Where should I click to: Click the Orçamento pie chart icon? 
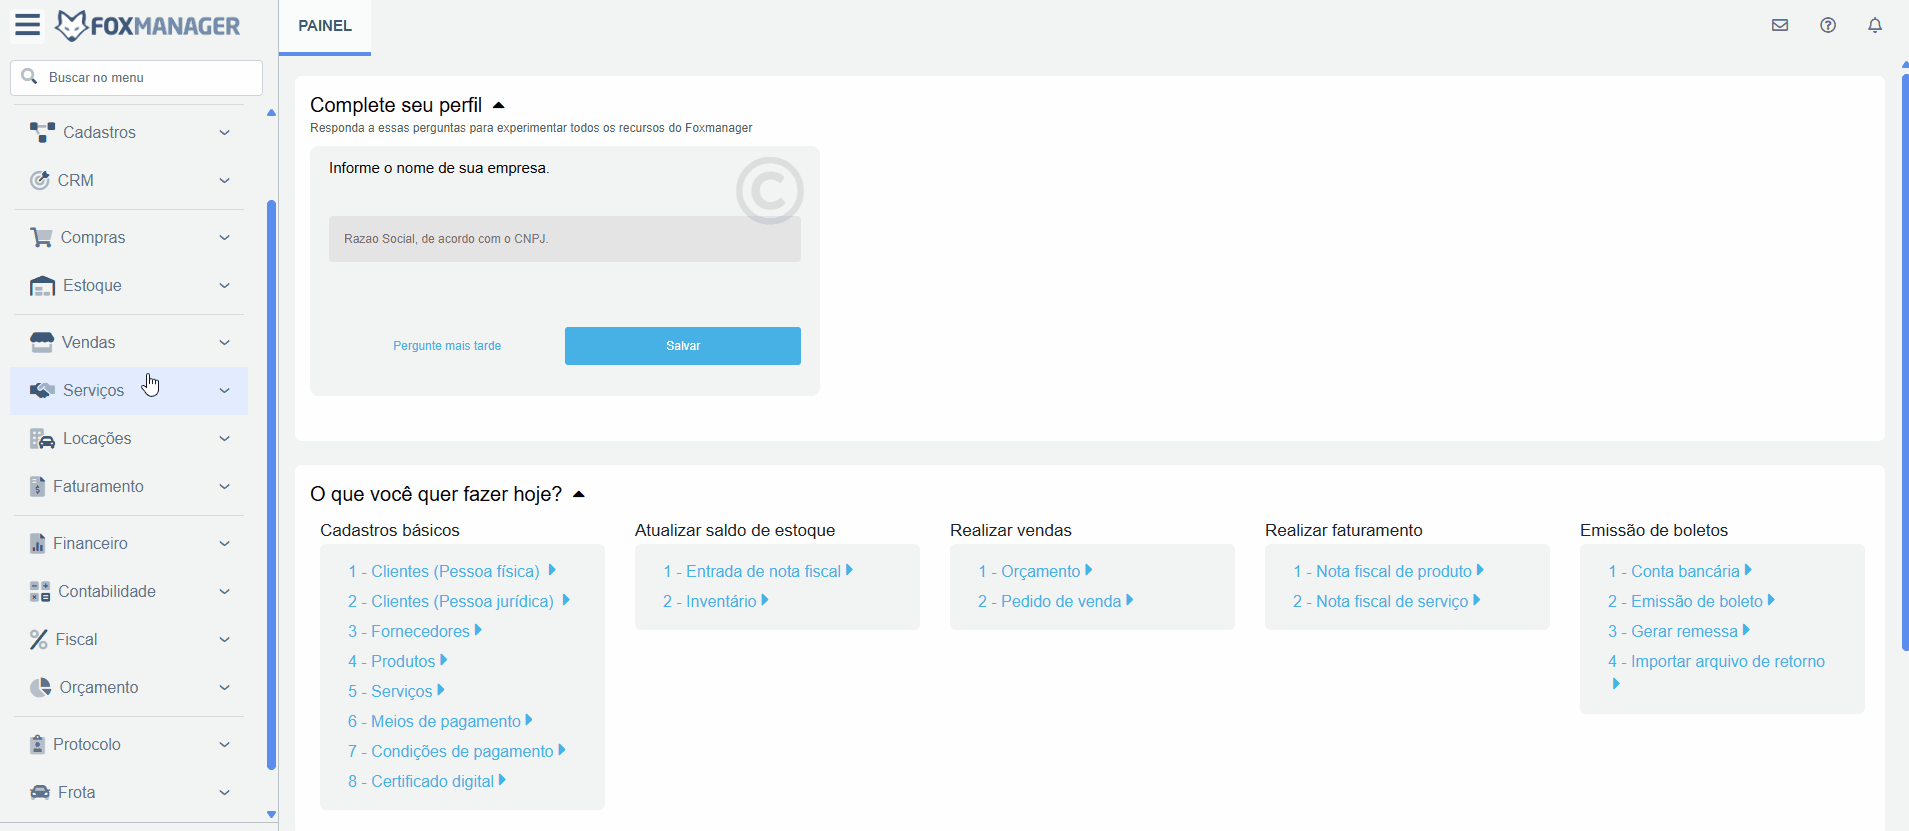tap(40, 687)
